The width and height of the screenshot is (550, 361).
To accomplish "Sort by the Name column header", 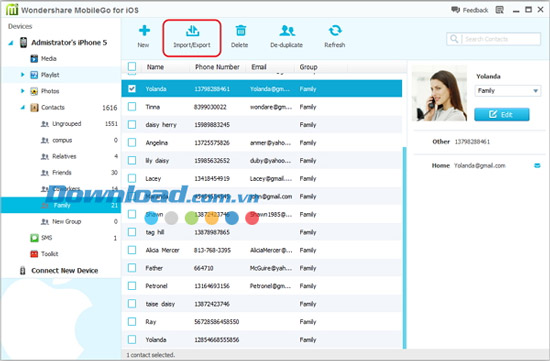I will click(155, 67).
